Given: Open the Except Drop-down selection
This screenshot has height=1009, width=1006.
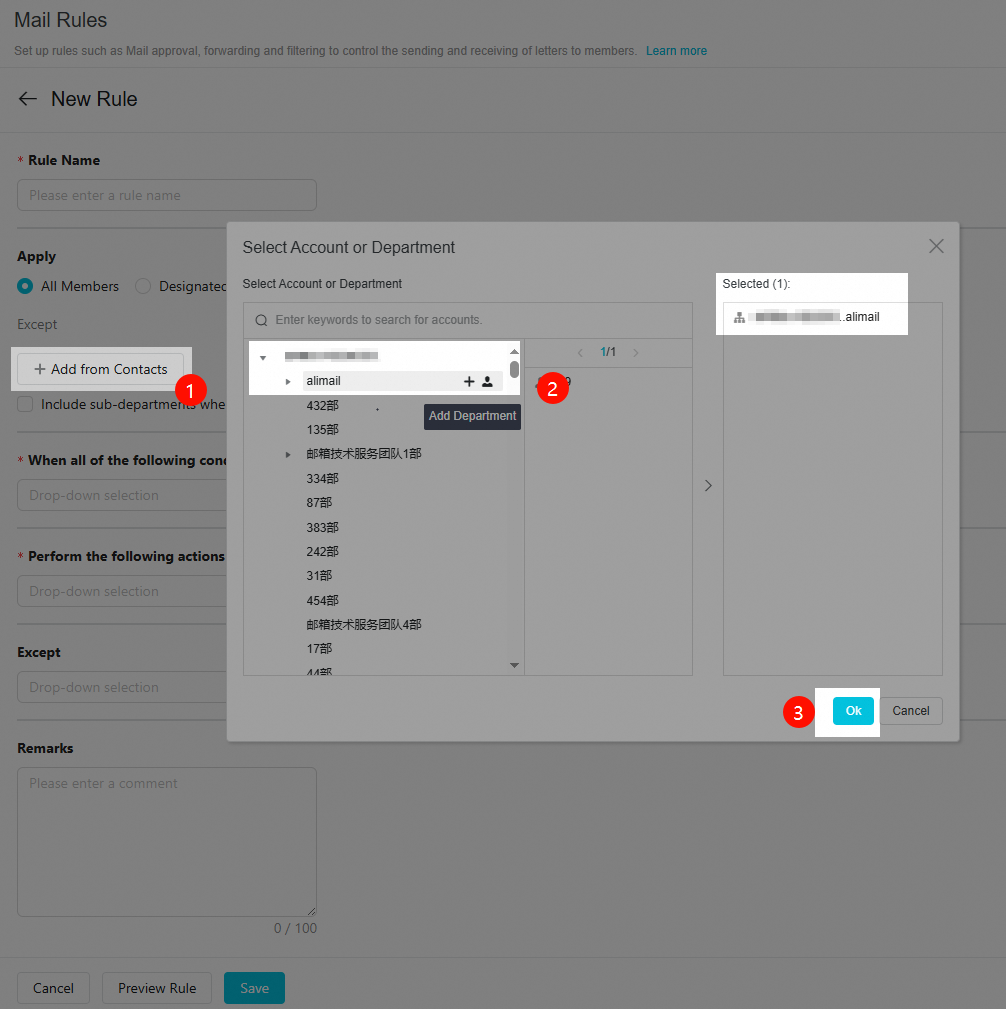Looking at the screenshot, I should point(122,687).
